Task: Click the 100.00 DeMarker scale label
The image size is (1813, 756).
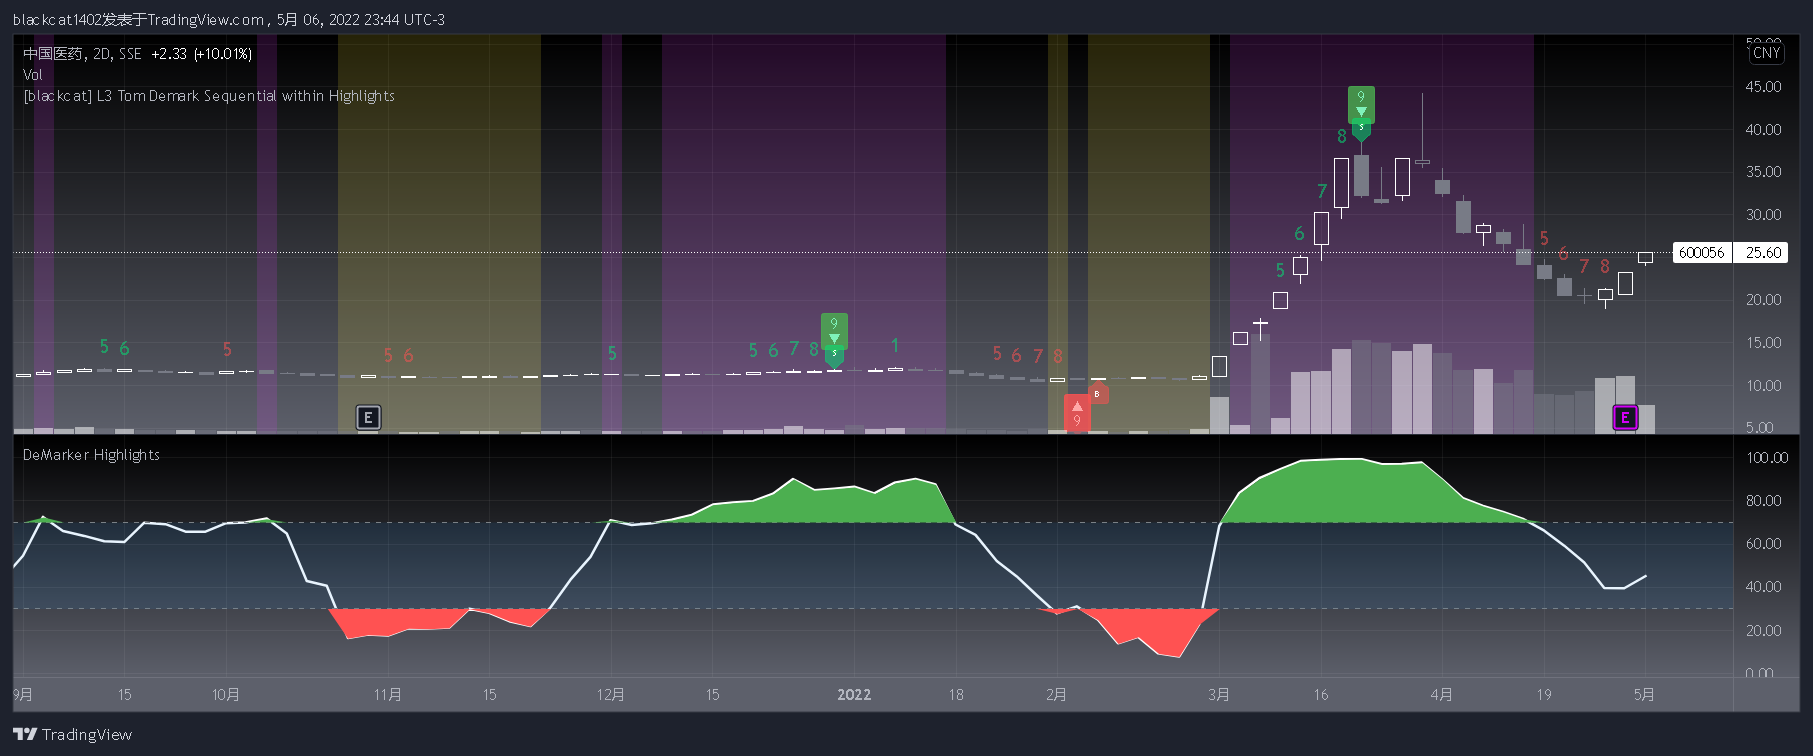Action: pos(1767,458)
